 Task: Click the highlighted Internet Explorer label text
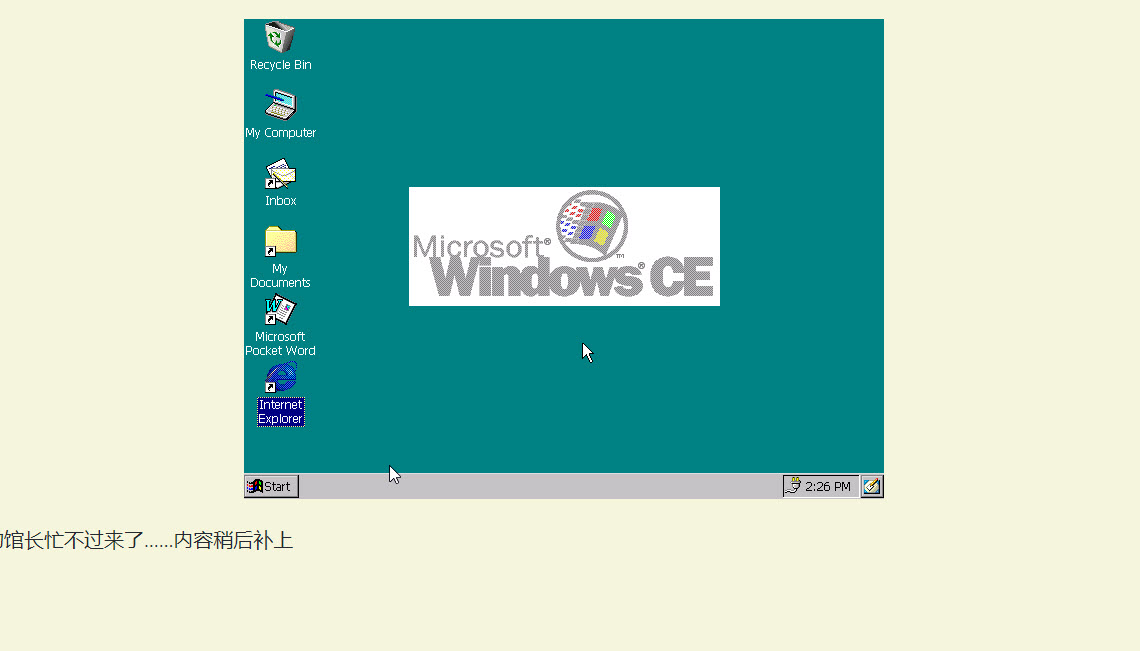point(281,412)
